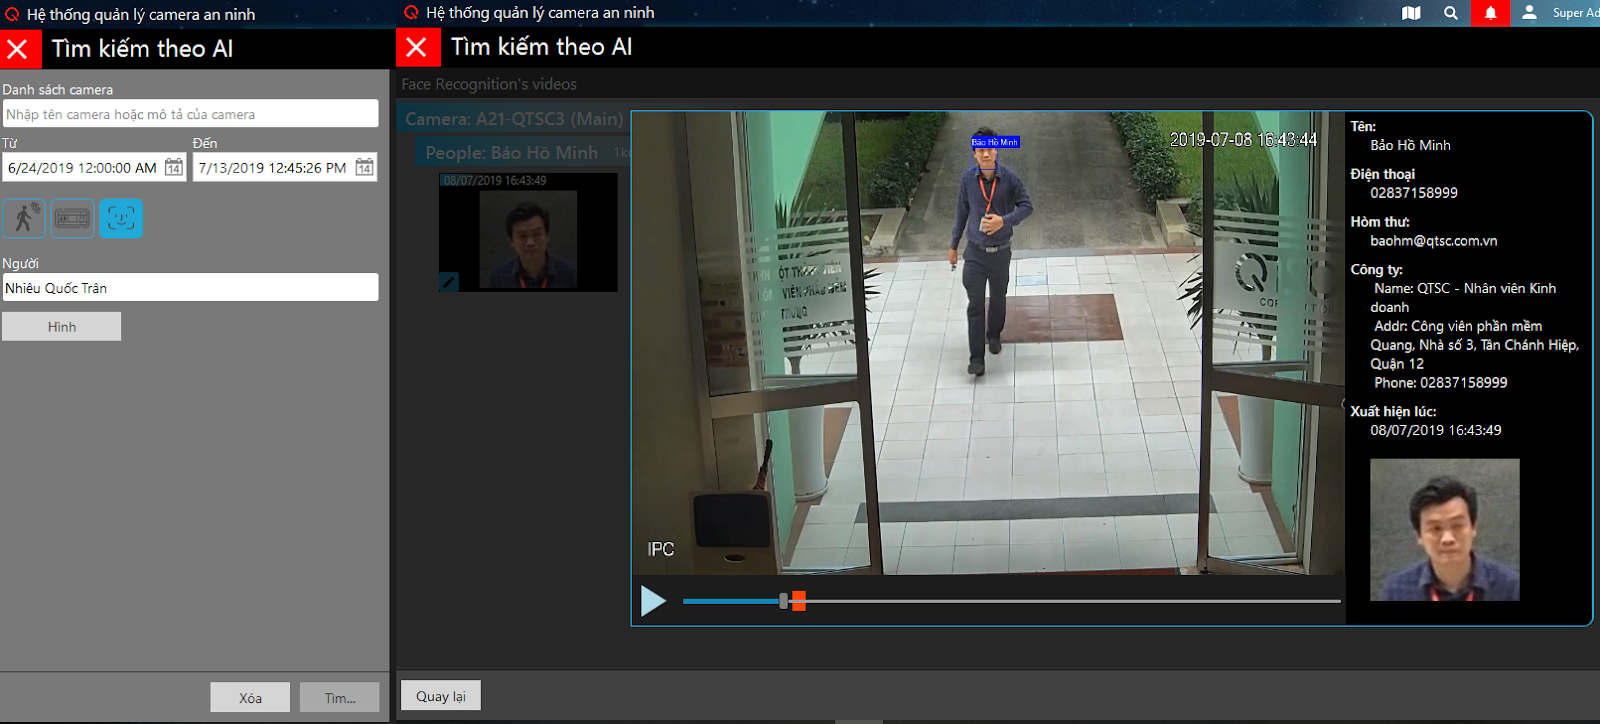Click the Tìm... search button

340,697
